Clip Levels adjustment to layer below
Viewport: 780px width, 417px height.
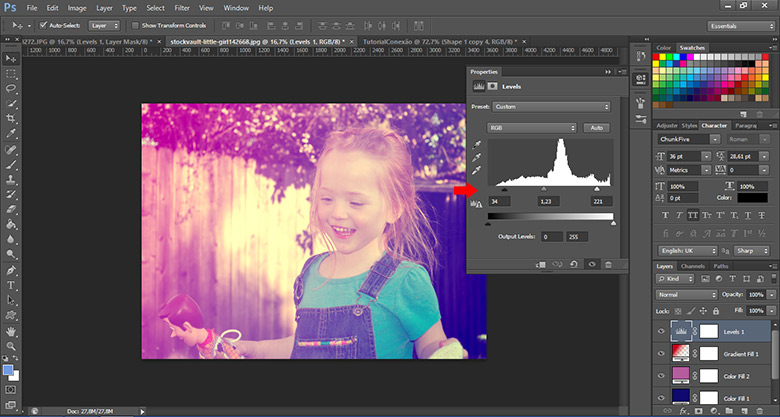click(x=540, y=264)
